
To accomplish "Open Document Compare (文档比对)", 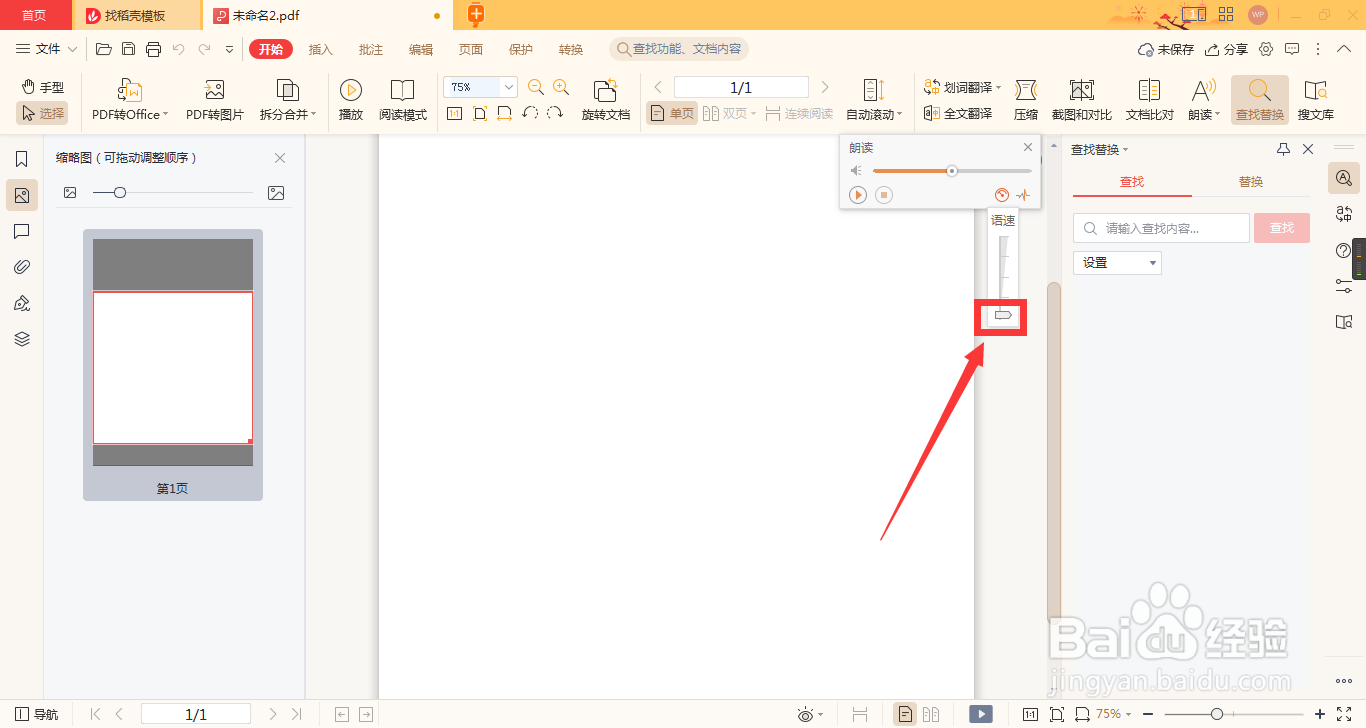I will point(1150,100).
